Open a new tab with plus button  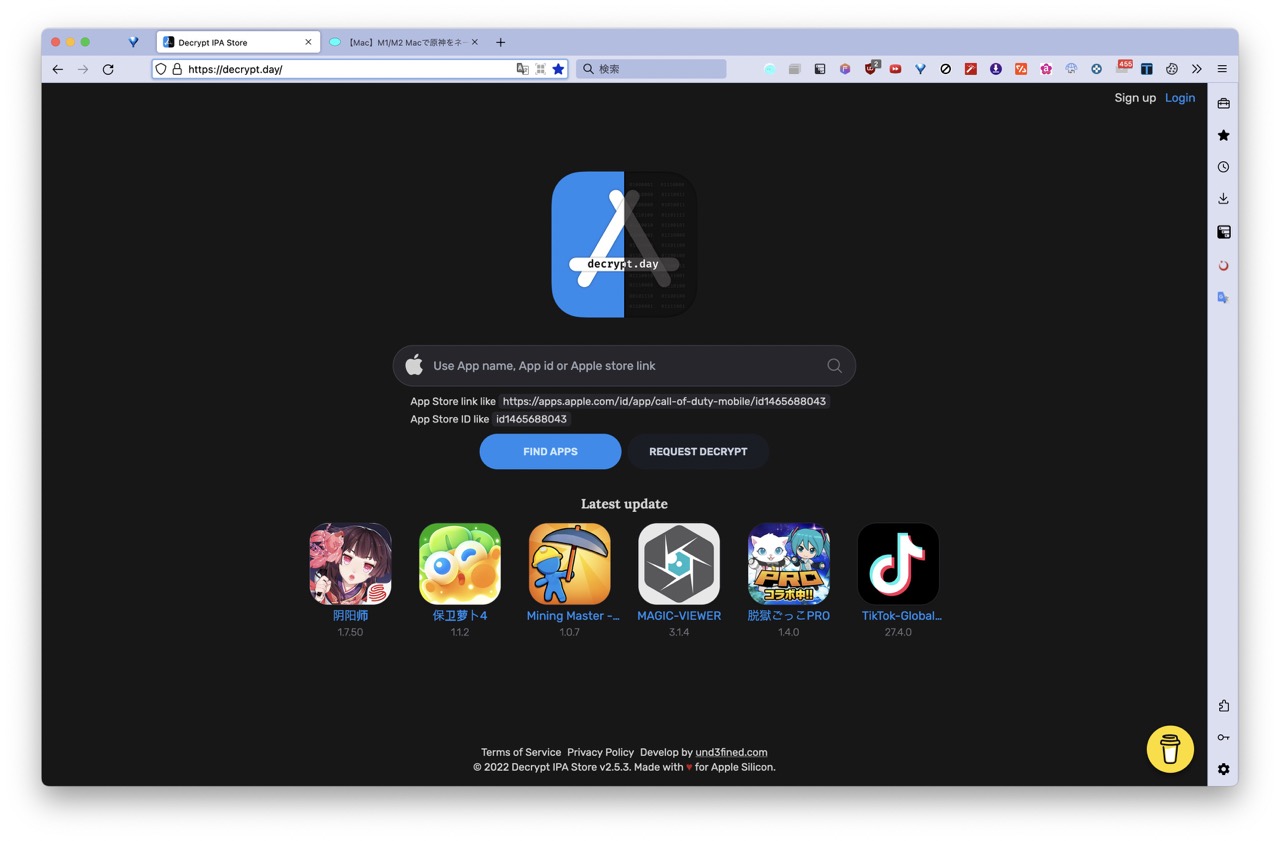500,42
